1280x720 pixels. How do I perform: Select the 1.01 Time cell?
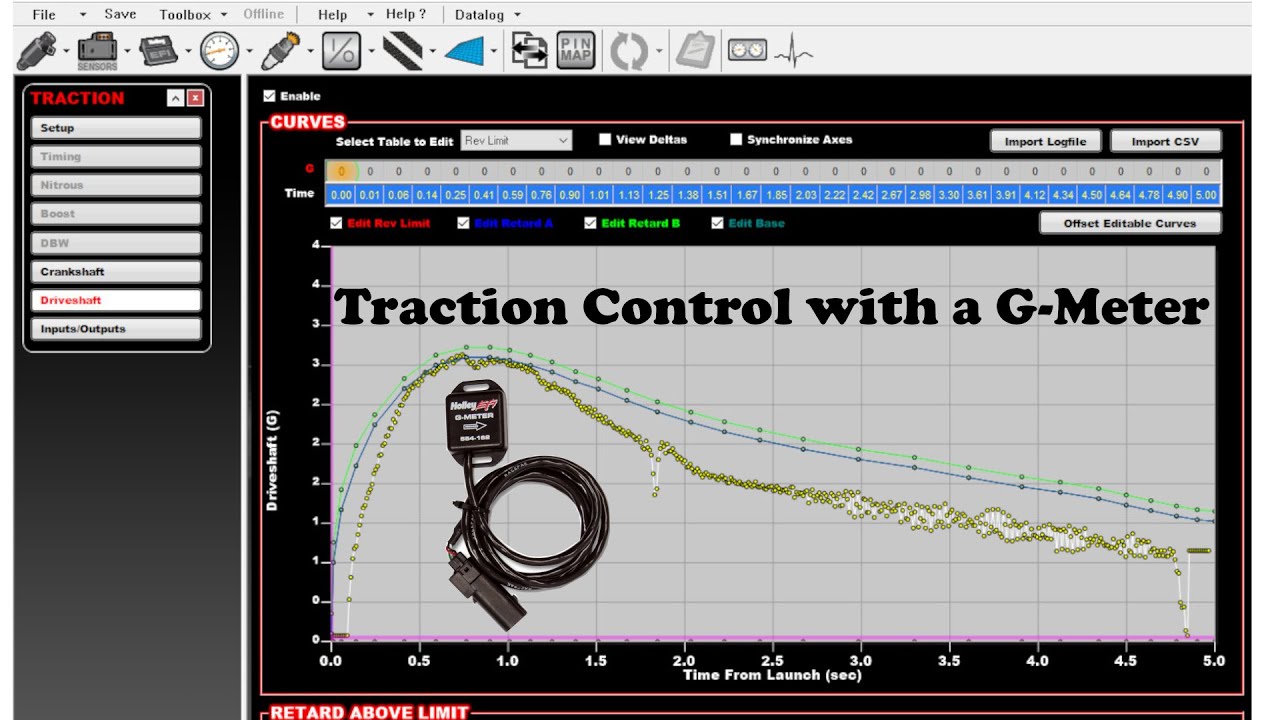599,194
